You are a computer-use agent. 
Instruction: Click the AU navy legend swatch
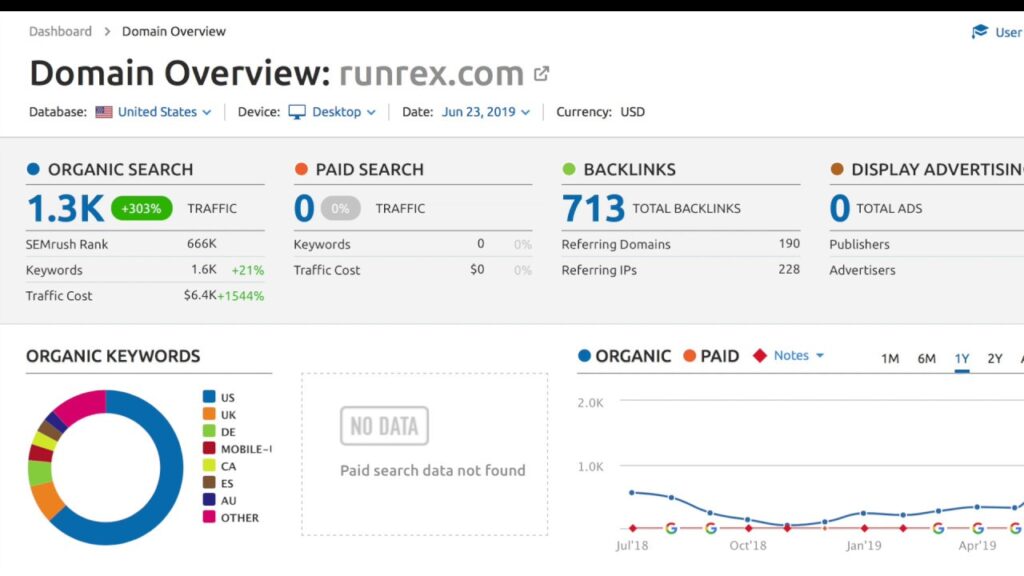(209, 500)
